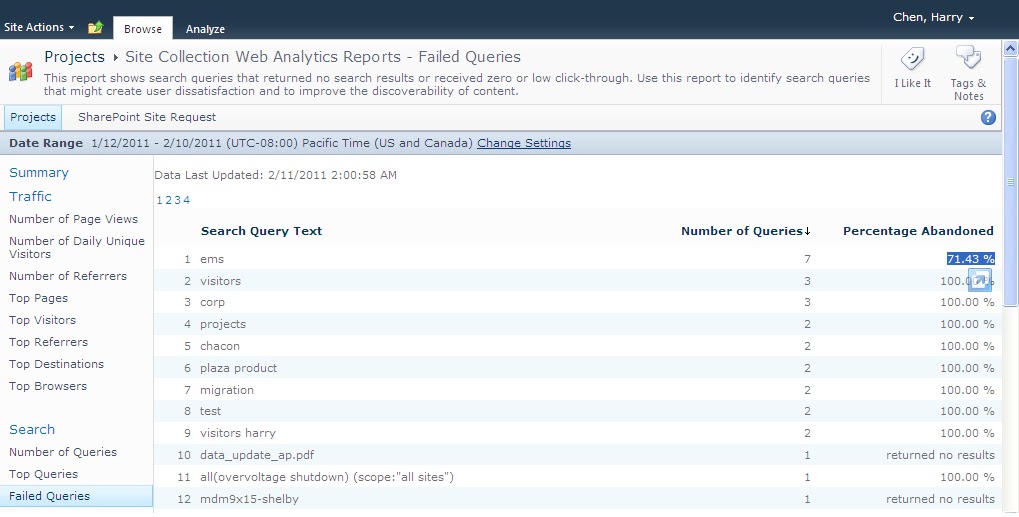Click 'returned no results' for data_update_ap.pdf
This screenshot has width=1019, height=517.
pos(940,455)
